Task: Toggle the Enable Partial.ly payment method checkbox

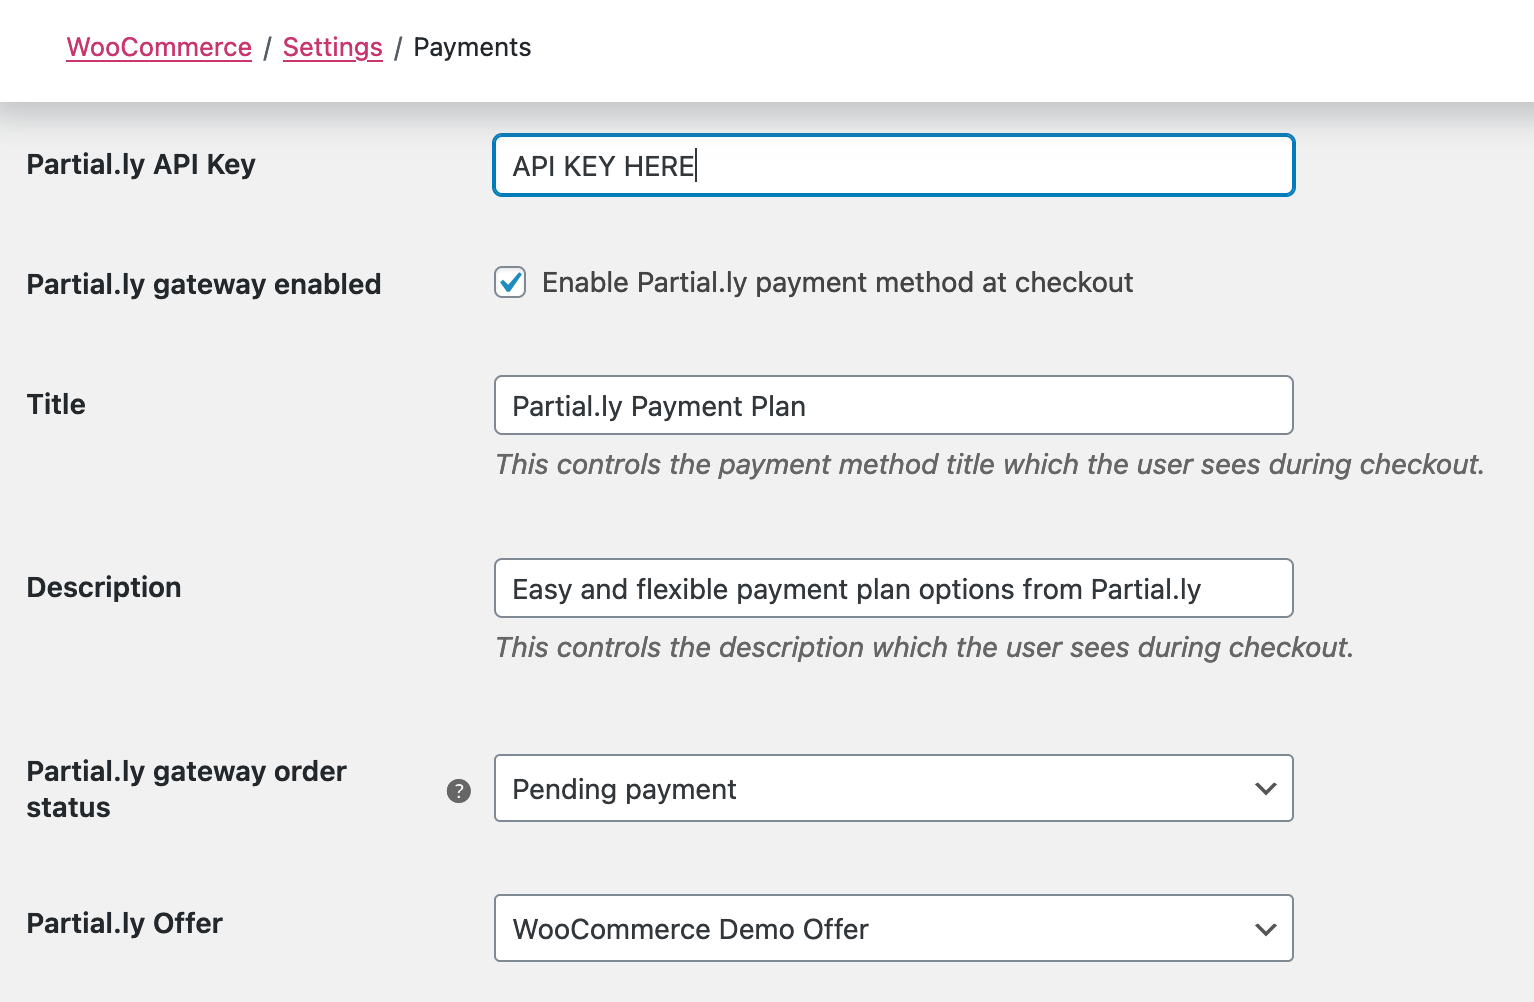Action: (510, 283)
